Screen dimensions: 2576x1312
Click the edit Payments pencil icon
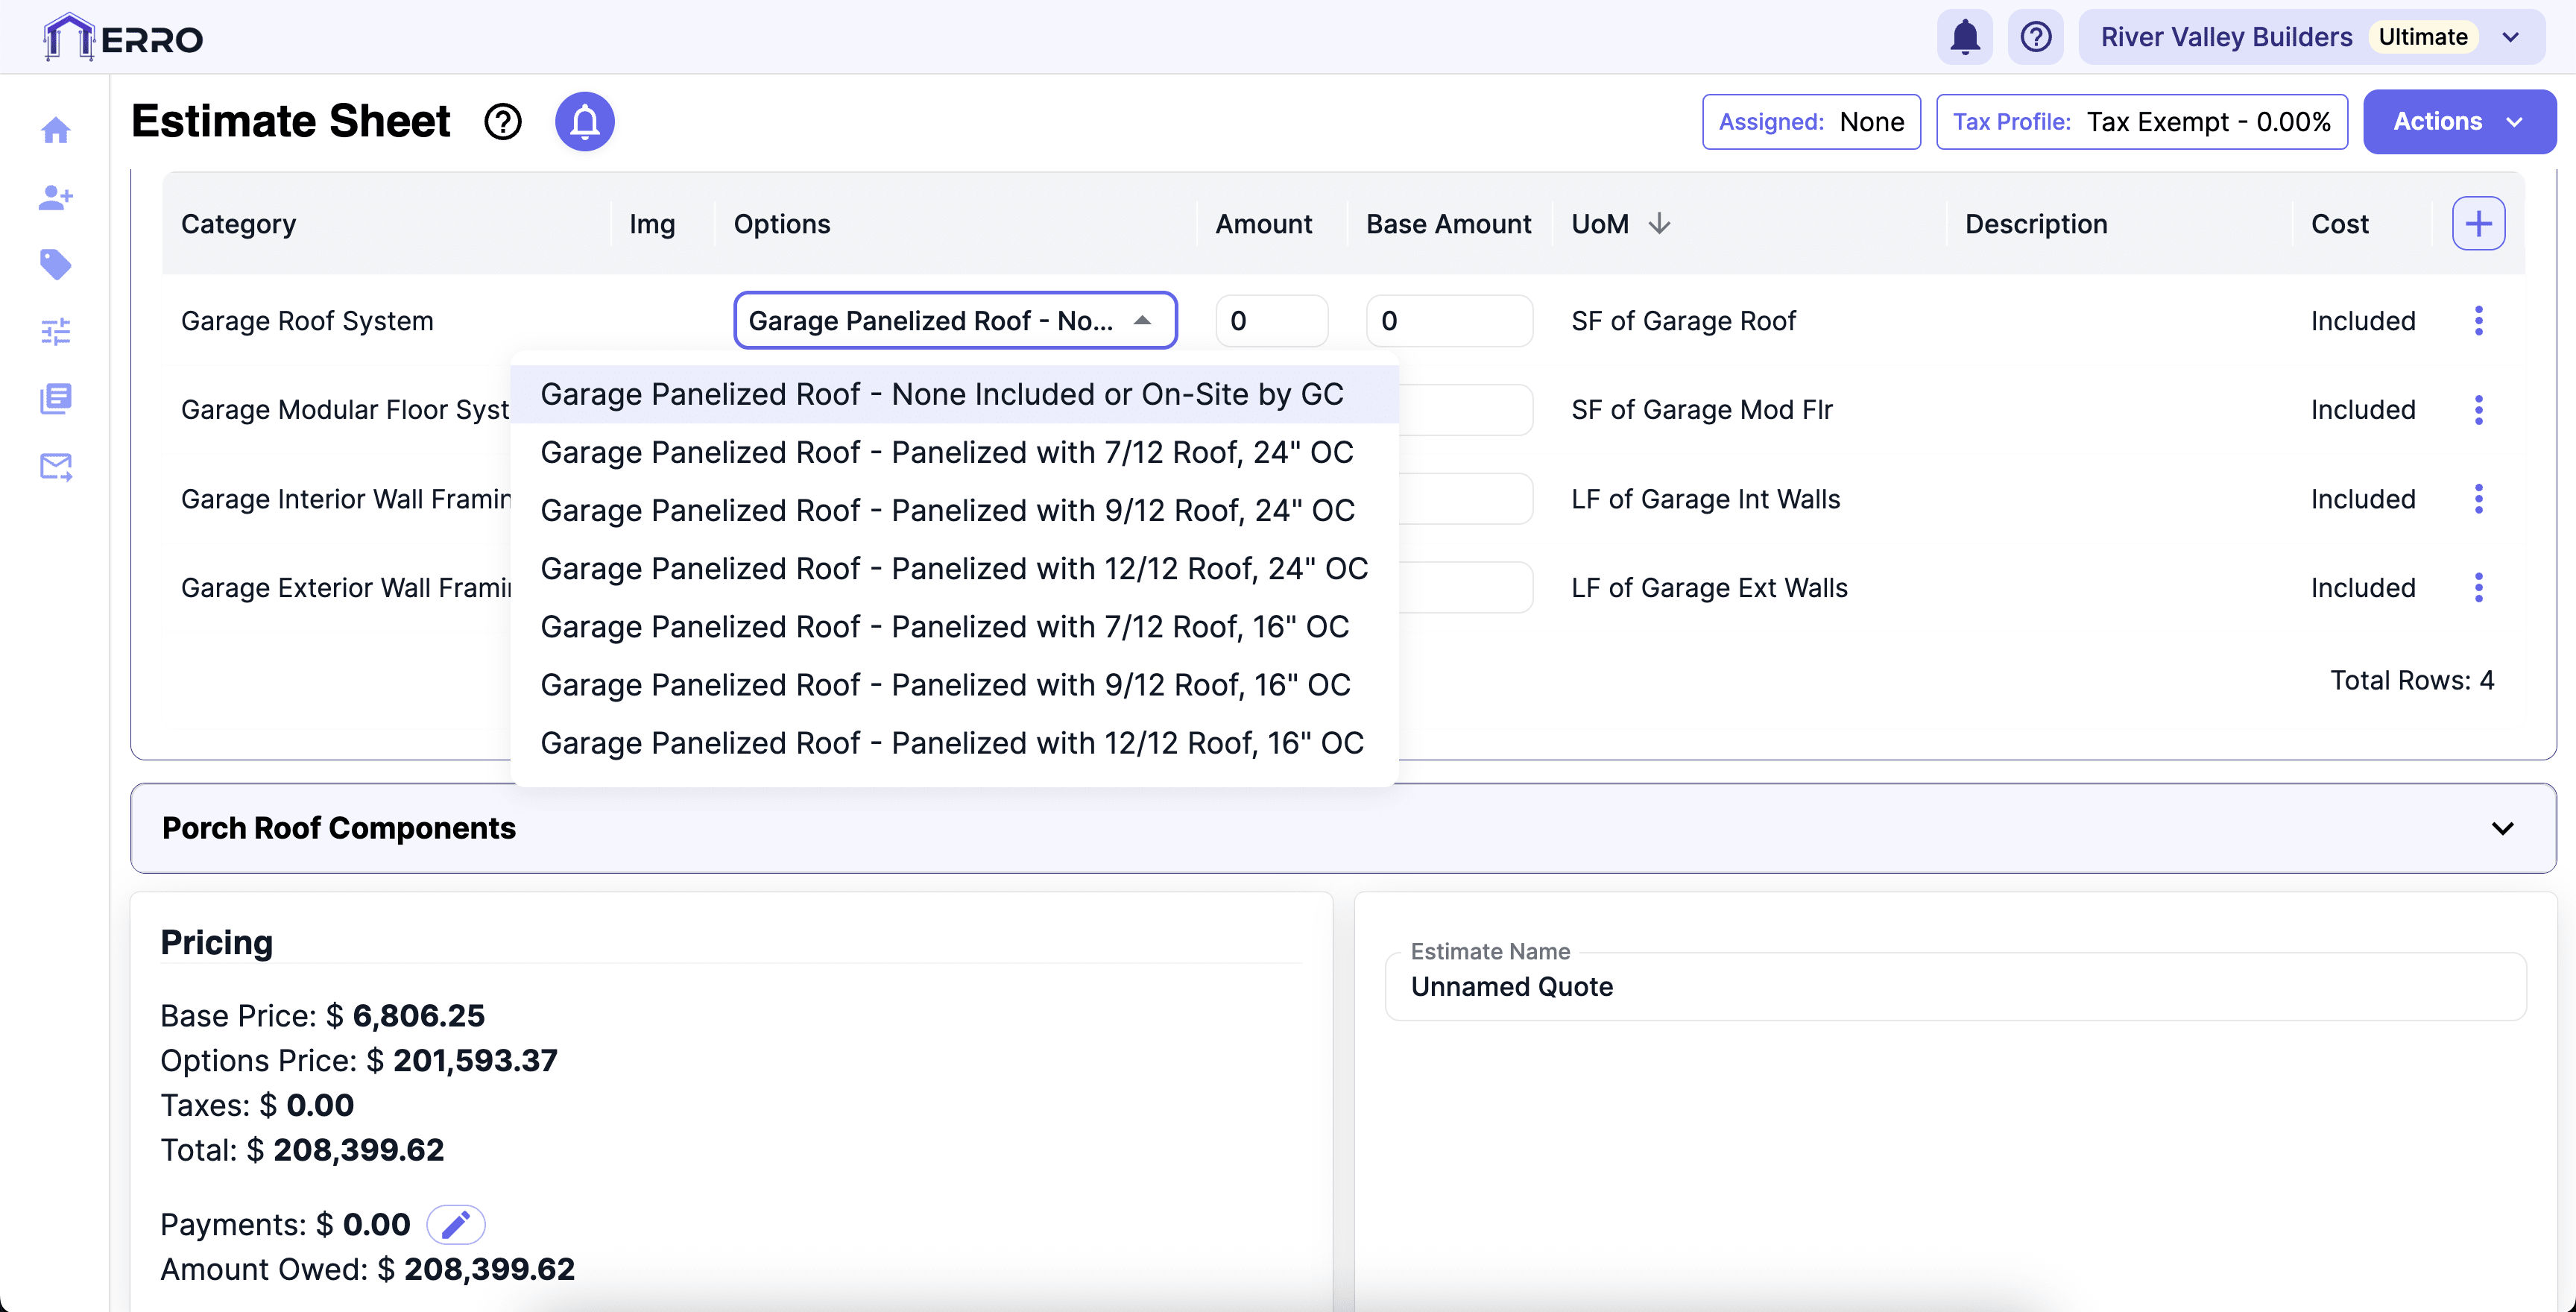[x=457, y=1224]
